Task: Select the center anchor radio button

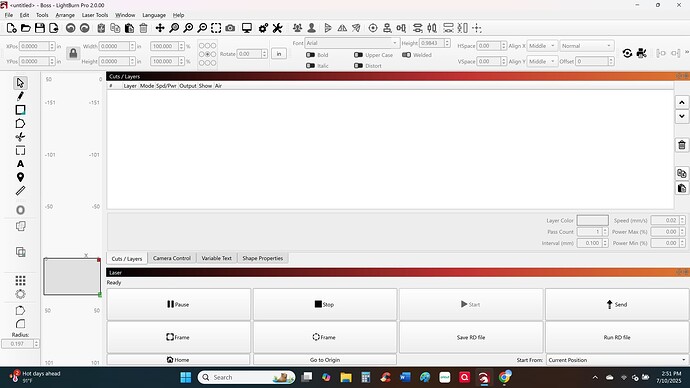Action: (x=207, y=54)
